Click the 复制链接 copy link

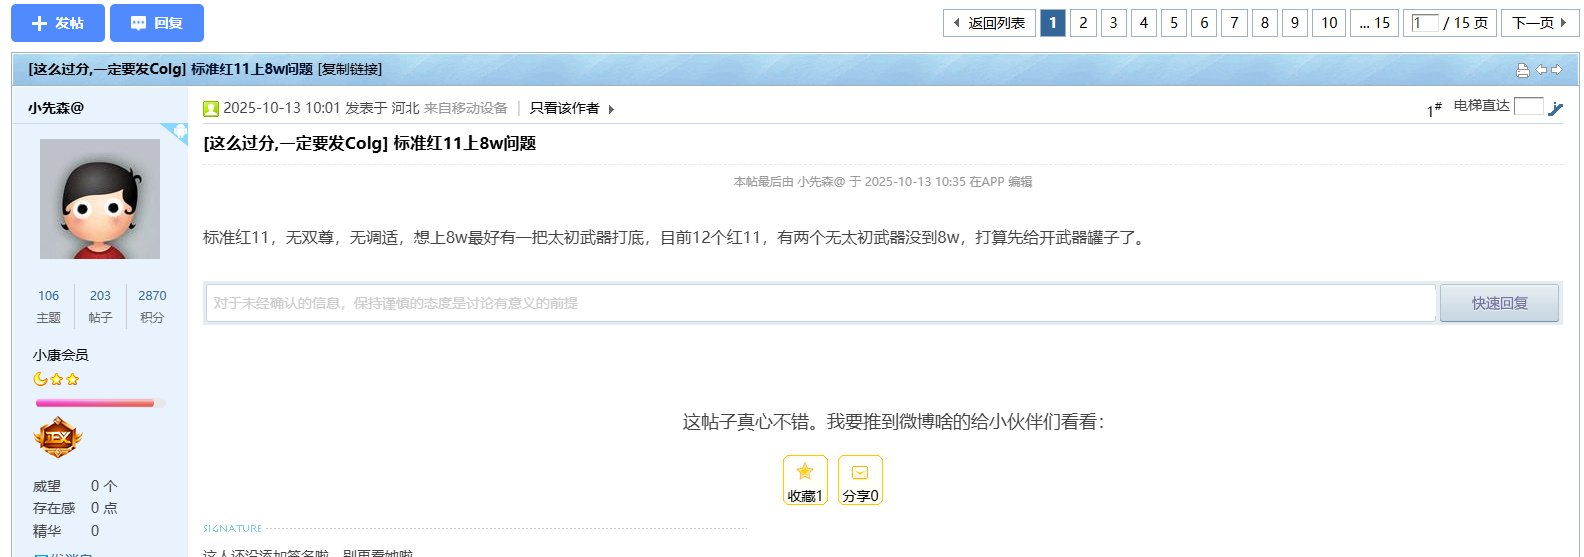pos(350,69)
